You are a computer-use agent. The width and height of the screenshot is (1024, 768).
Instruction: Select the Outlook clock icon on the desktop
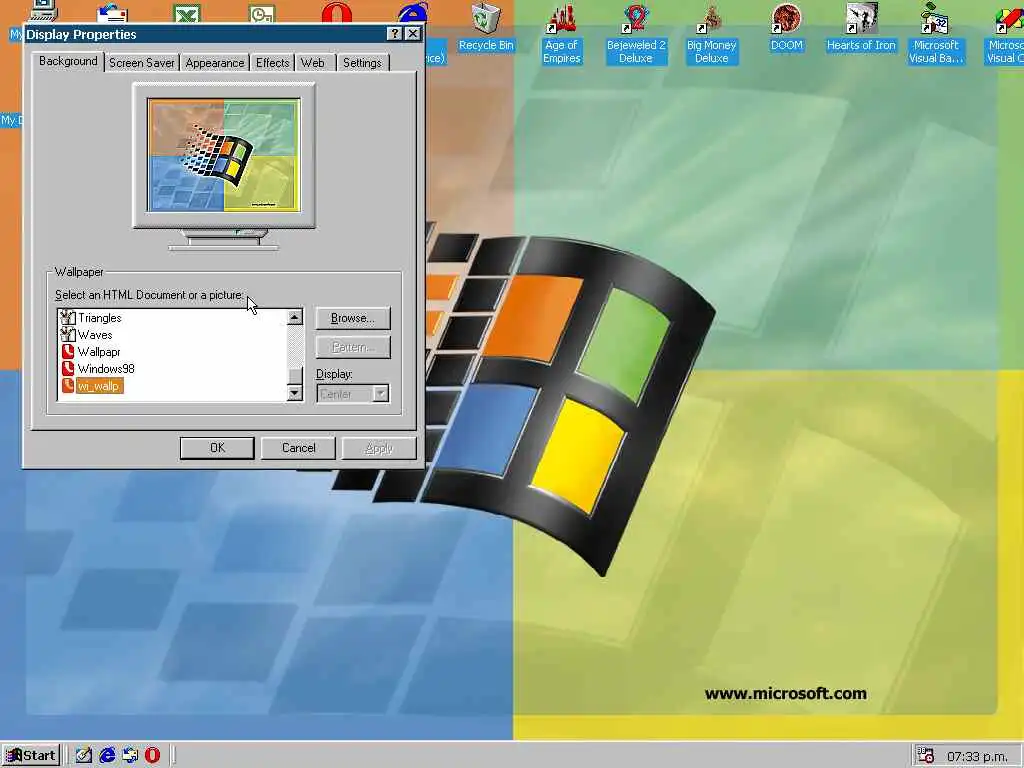262,13
